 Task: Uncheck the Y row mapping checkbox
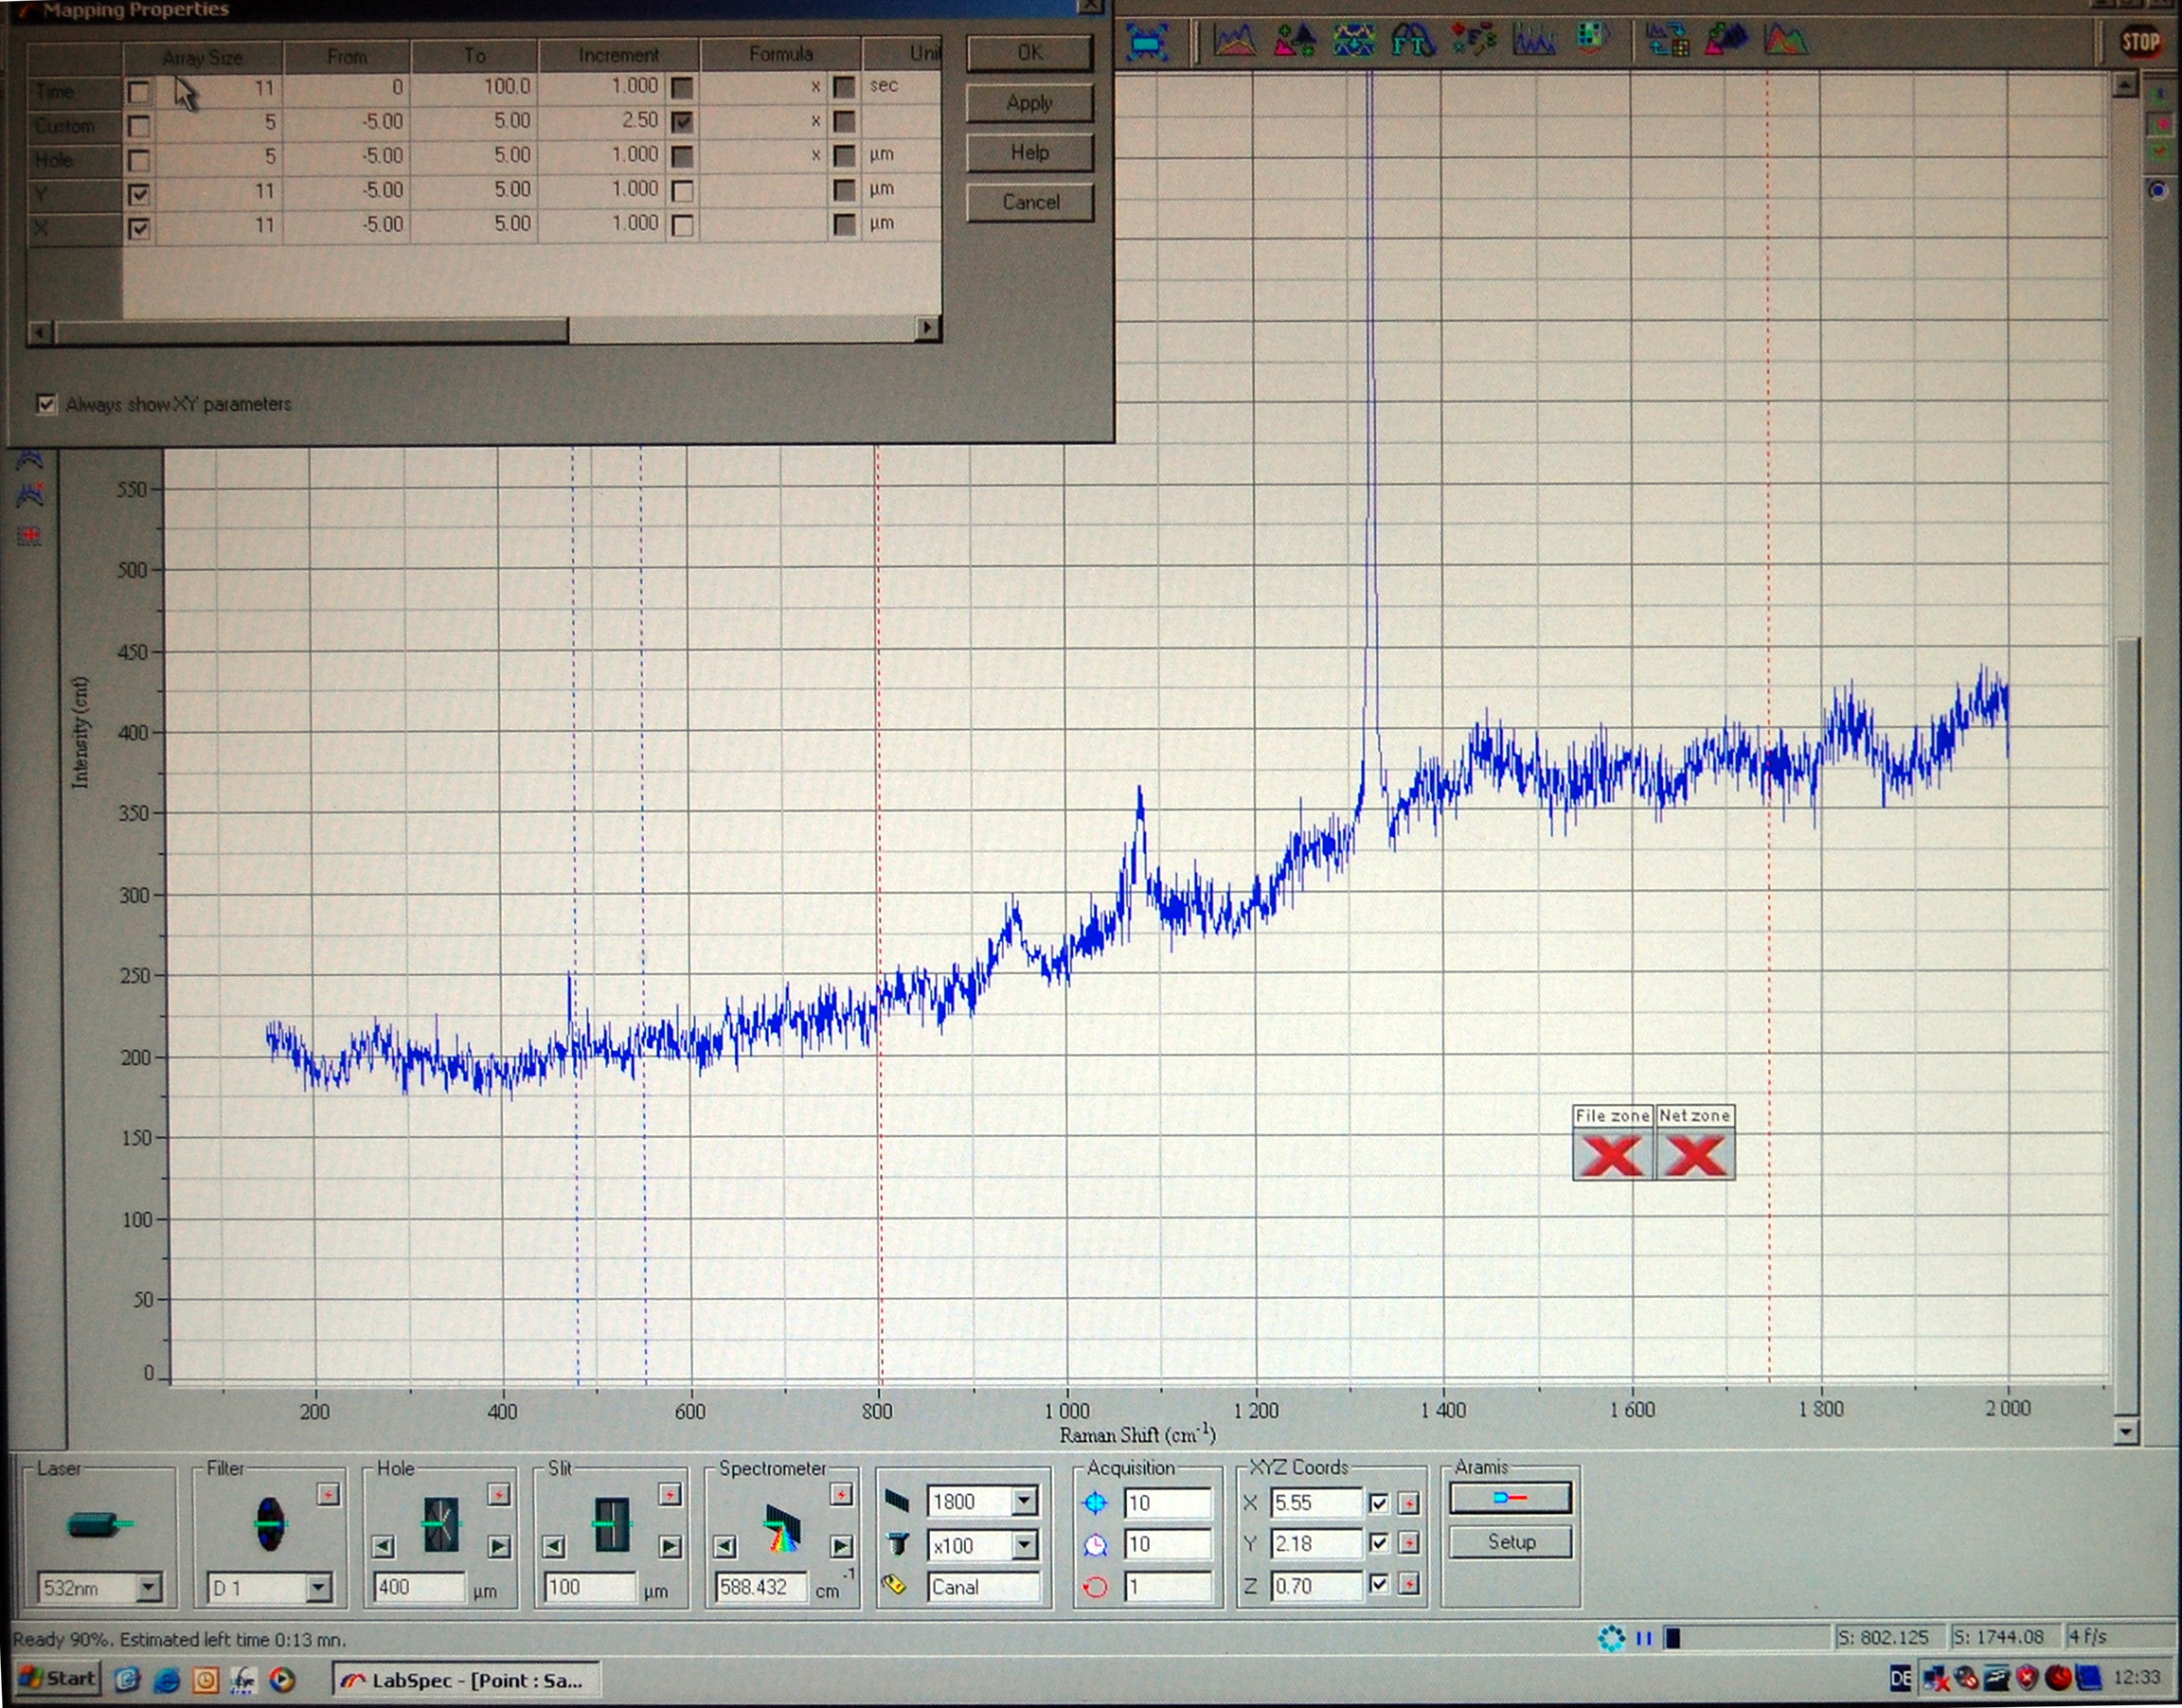tap(139, 195)
